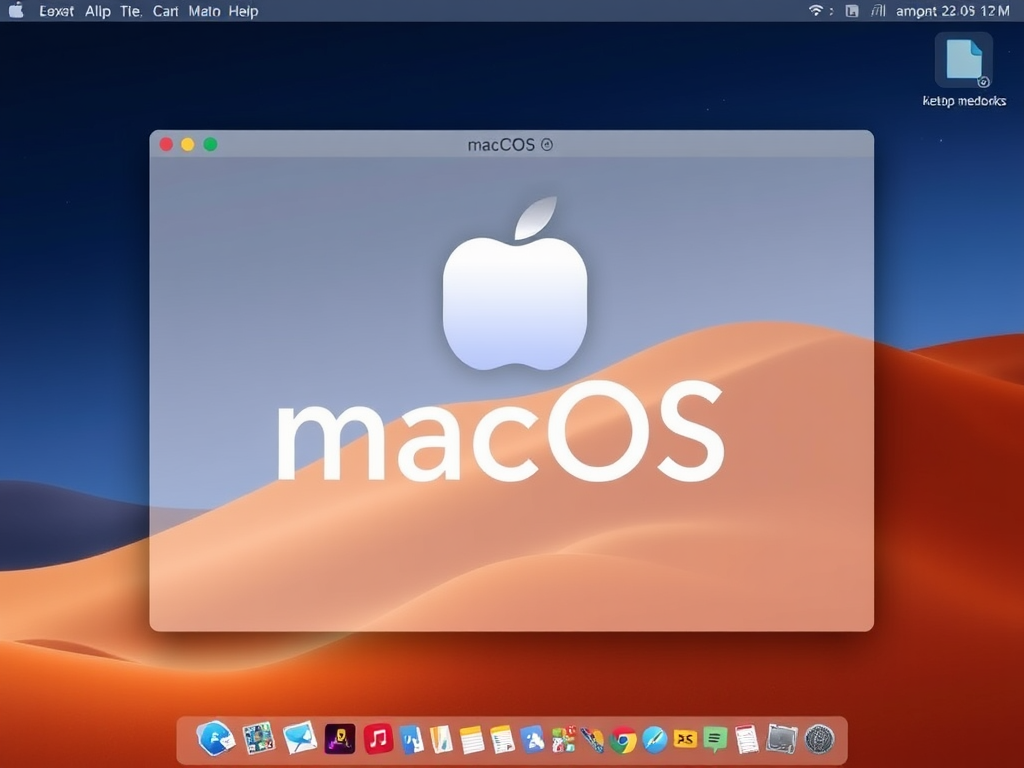
Task: Click the signal bars icon in menu bar
Action: pyautogui.click(x=878, y=10)
